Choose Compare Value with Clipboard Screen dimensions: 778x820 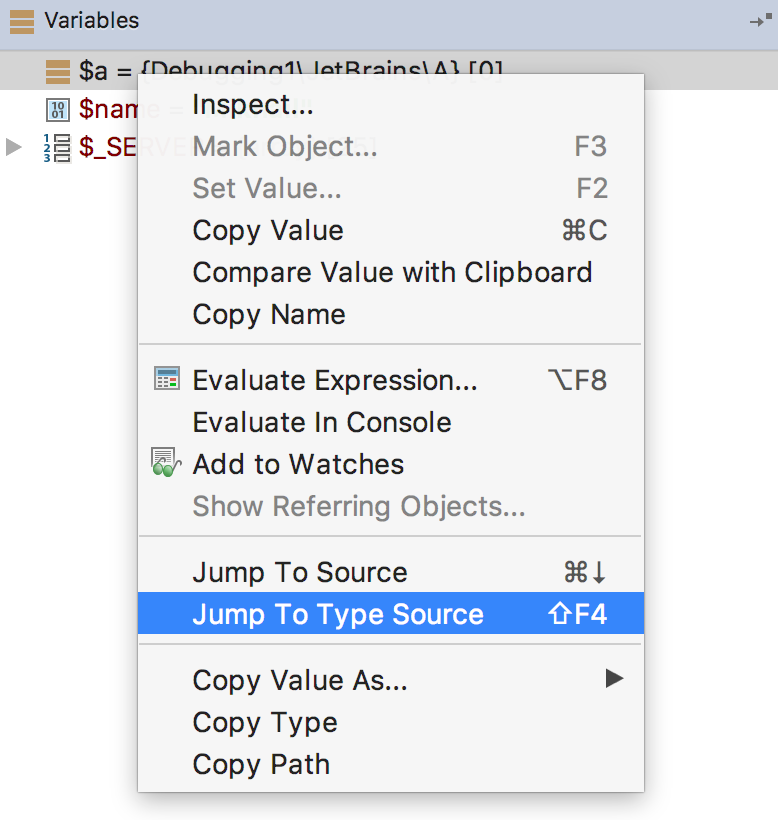pos(391,272)
